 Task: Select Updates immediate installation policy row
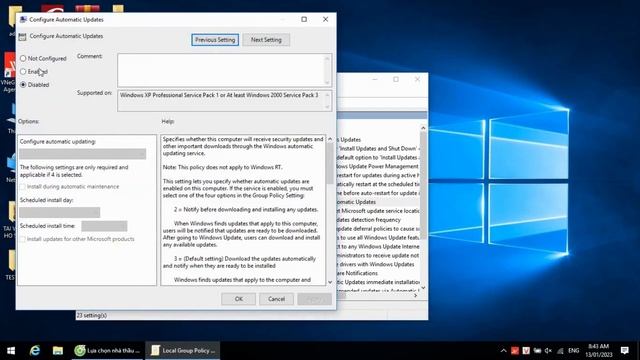tap(378, 282)
